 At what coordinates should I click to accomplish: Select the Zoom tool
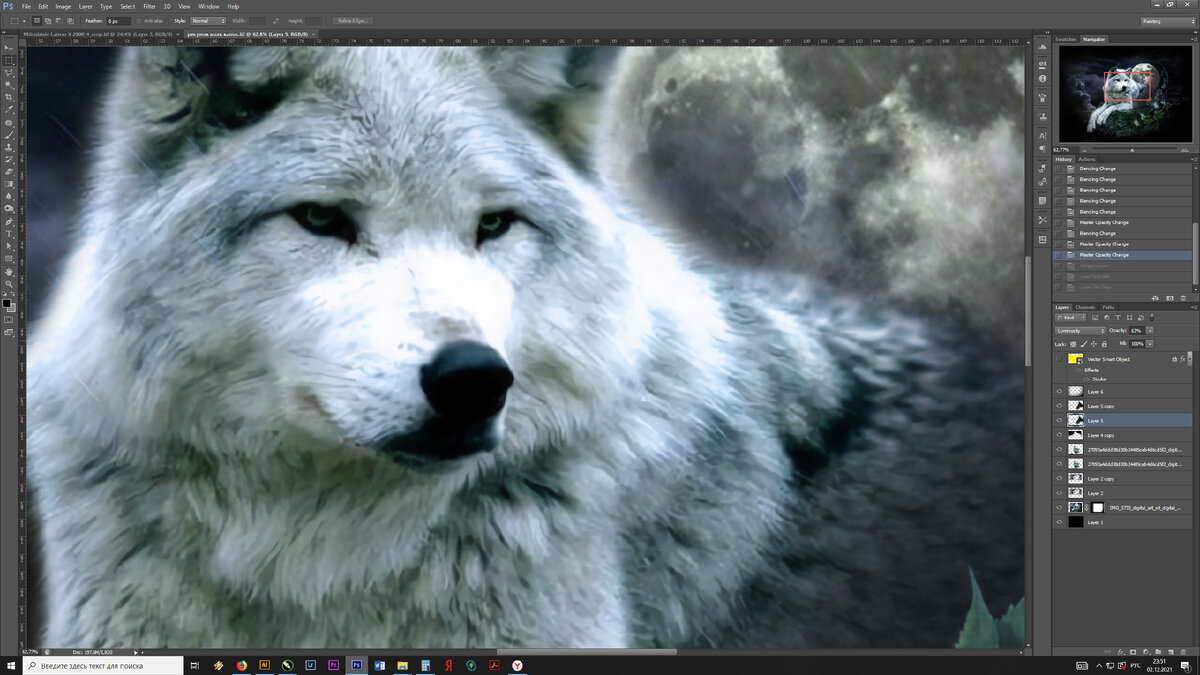pos(9,283)
